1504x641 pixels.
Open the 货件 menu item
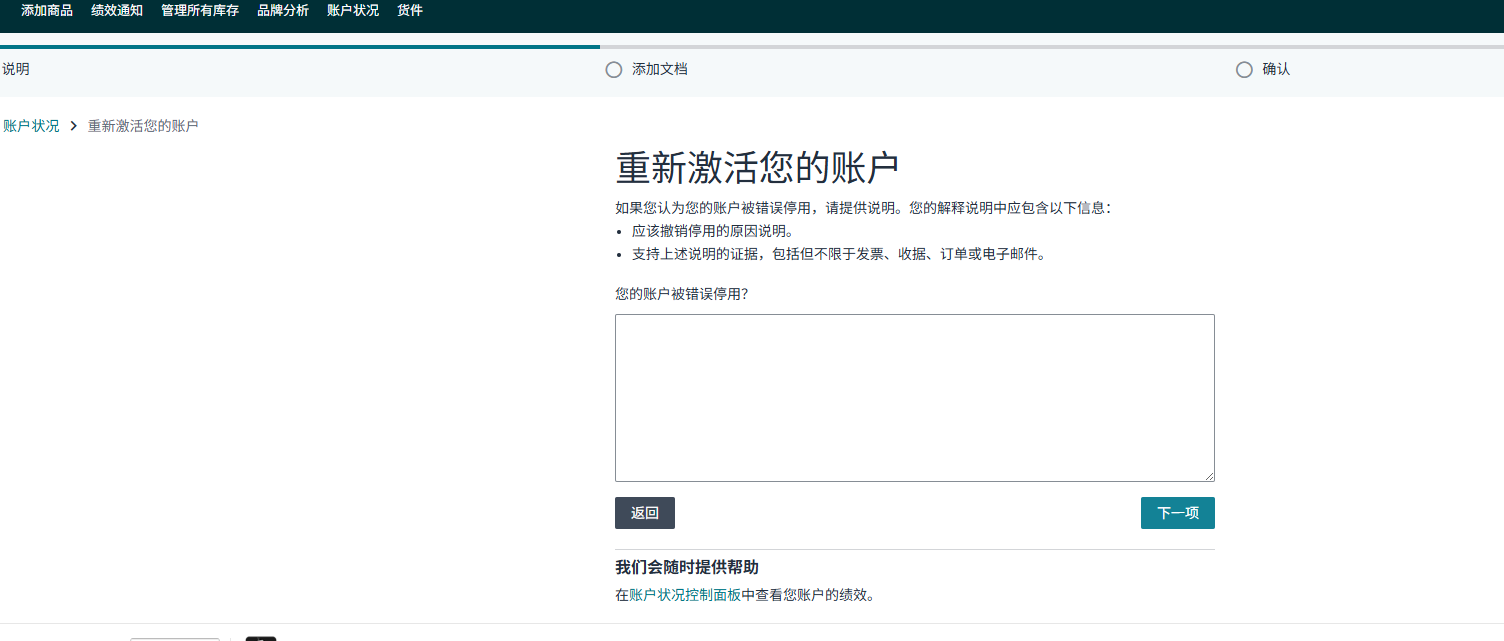410,11
